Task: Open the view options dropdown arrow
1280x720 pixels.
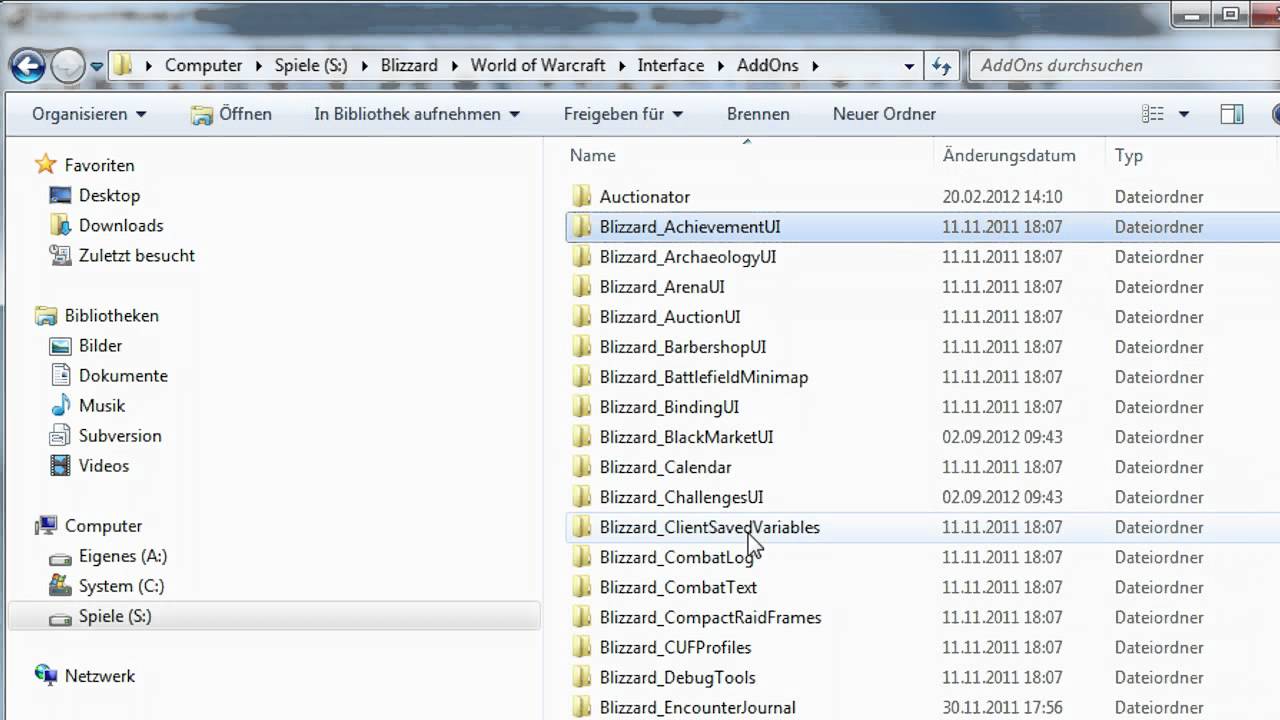Action: point(1184,114)
